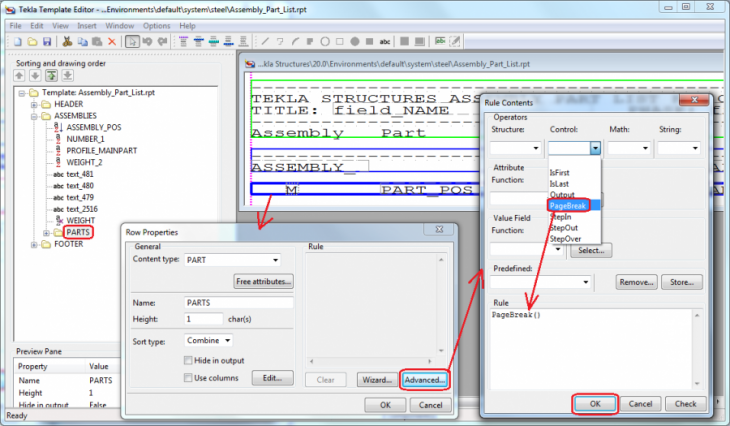The image size is (730, 426).
Task: Open the File menu
Action: coord(15,26)
